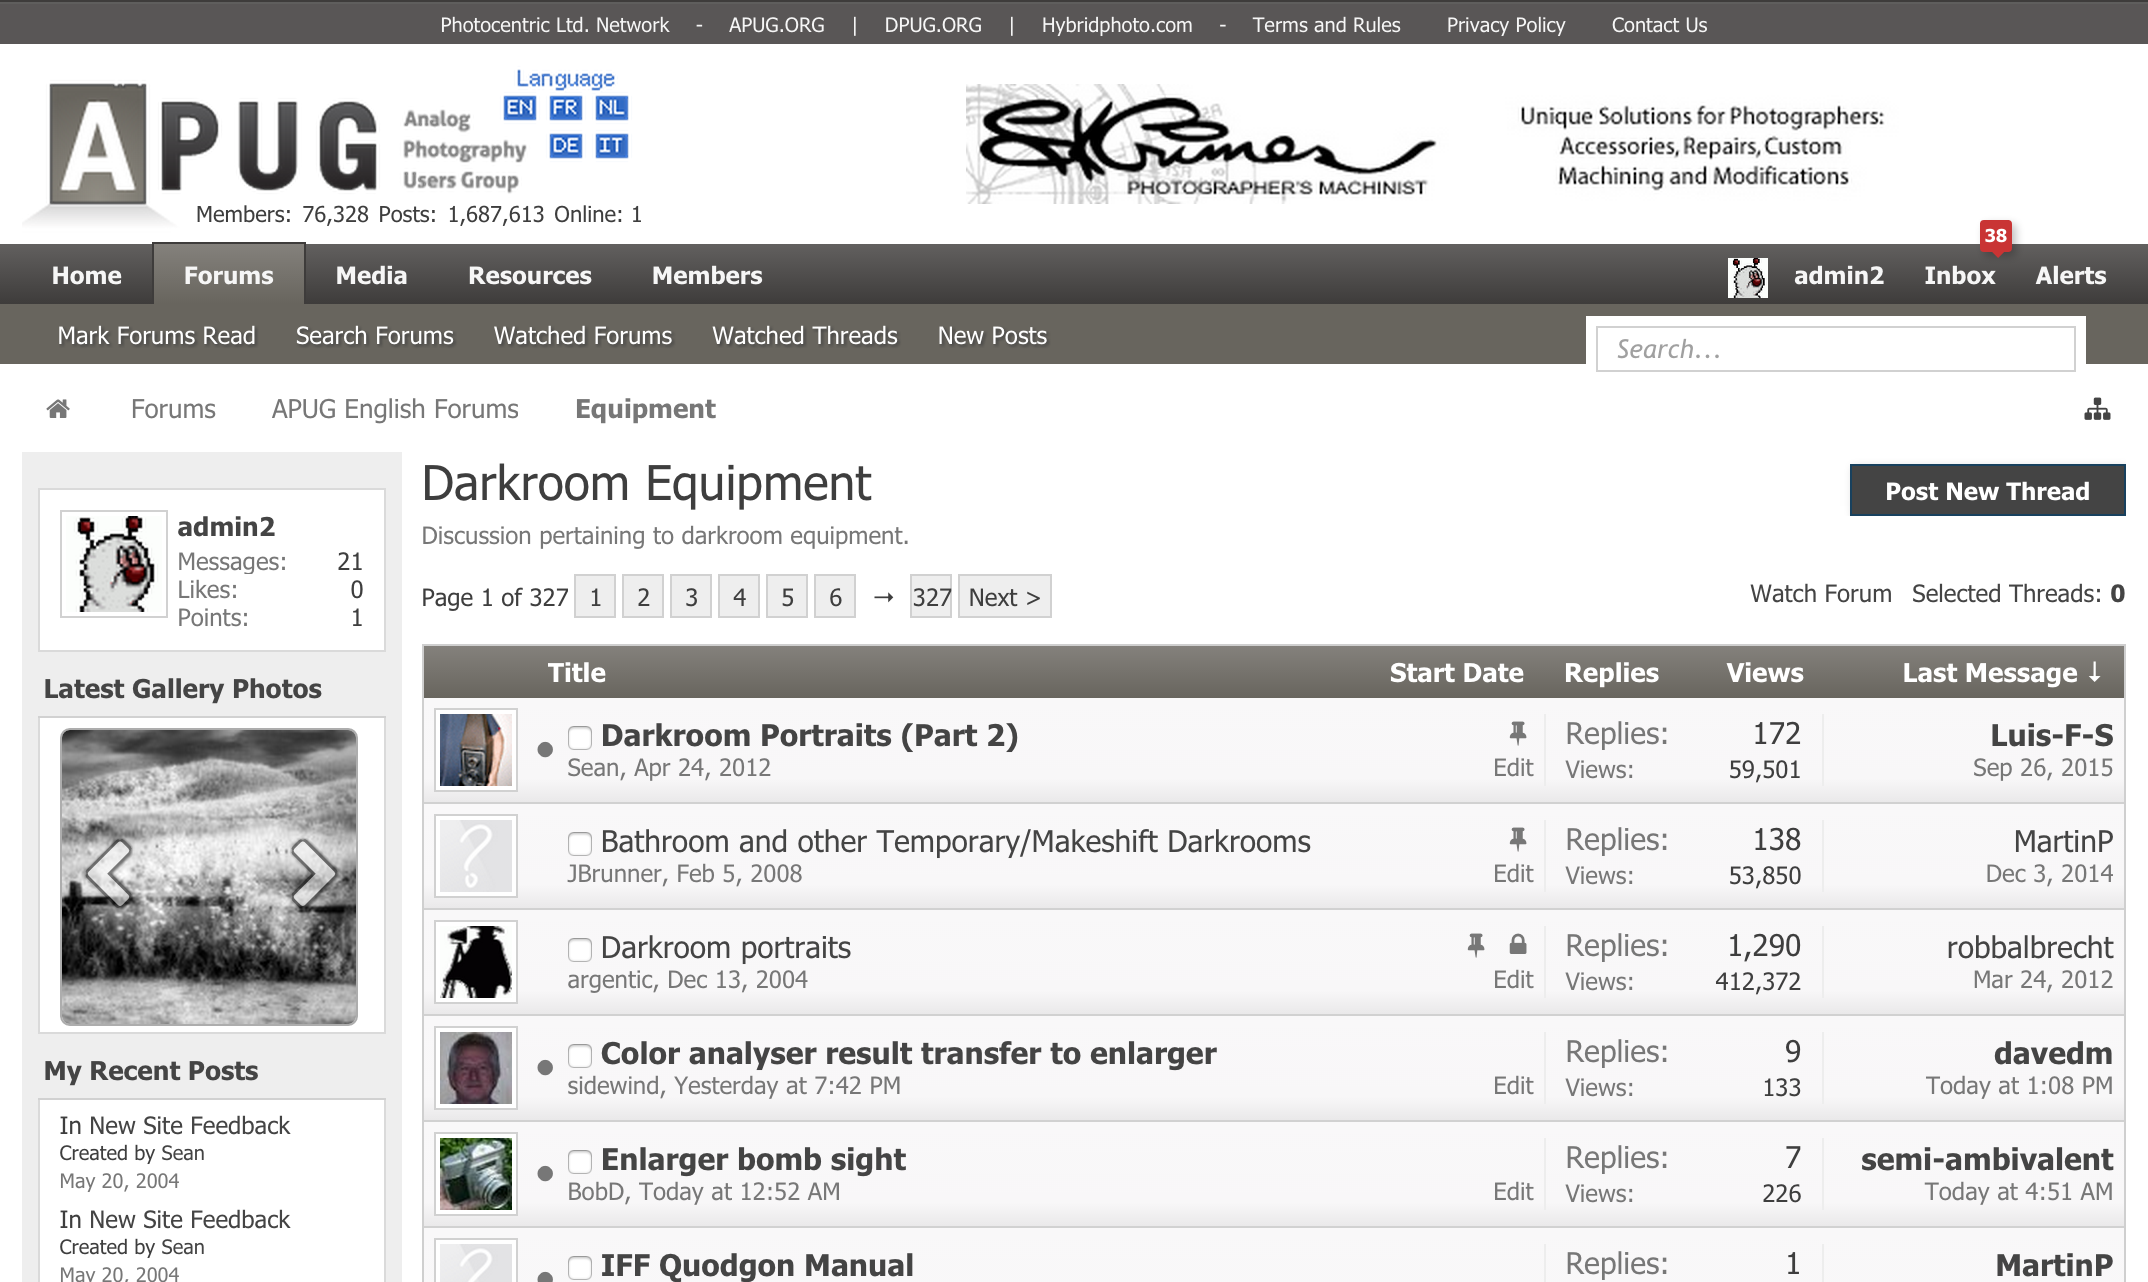Viewport: 2148px width, 1282px height.
Task: Select Color analyser result transfer checkbox
Action: (580, 1056)
